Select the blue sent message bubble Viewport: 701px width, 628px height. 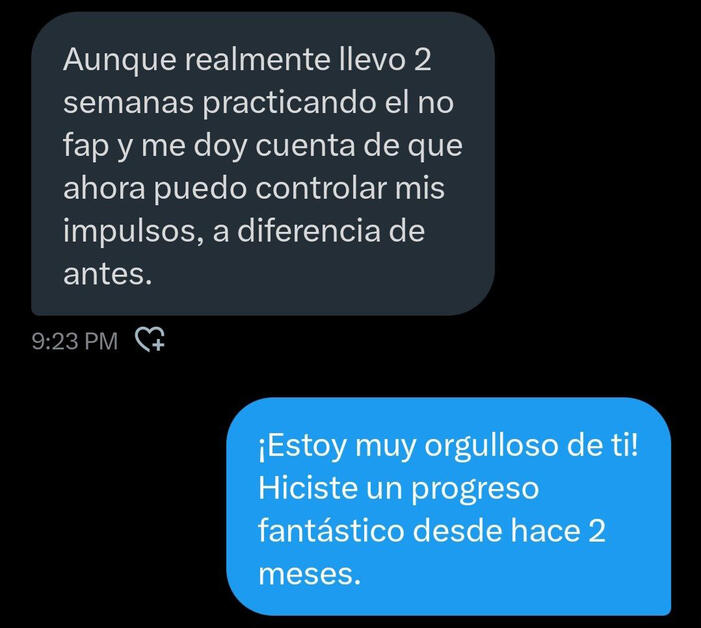pos(449,506)
